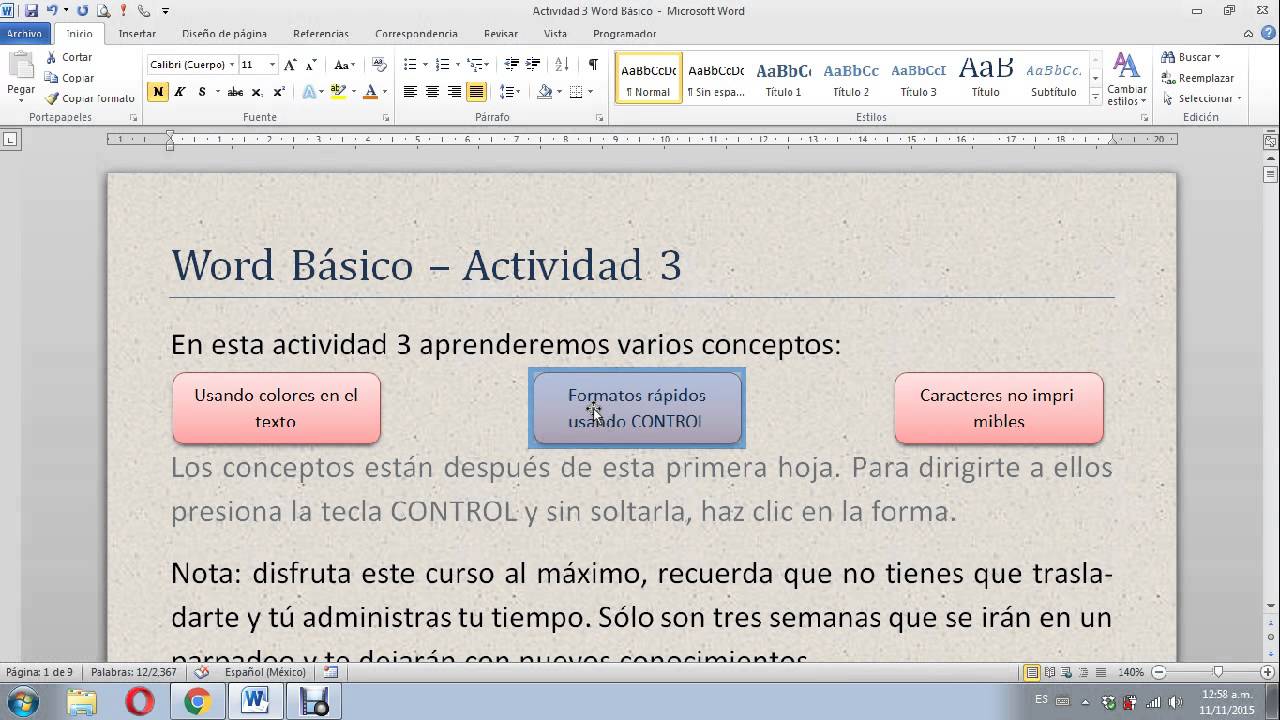
Task: Open the Fuente dialog launcher
Action: click(386, 118)
